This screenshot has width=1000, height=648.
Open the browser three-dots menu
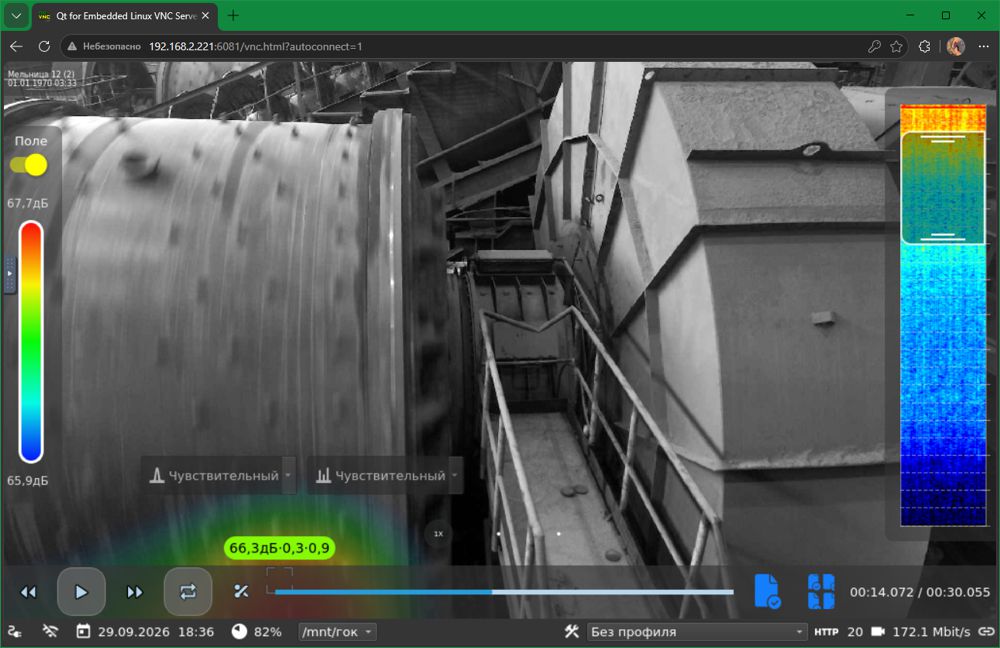983,47
